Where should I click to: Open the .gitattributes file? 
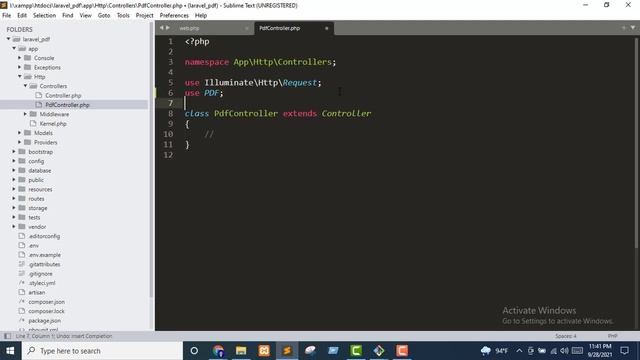click(44, 264)
